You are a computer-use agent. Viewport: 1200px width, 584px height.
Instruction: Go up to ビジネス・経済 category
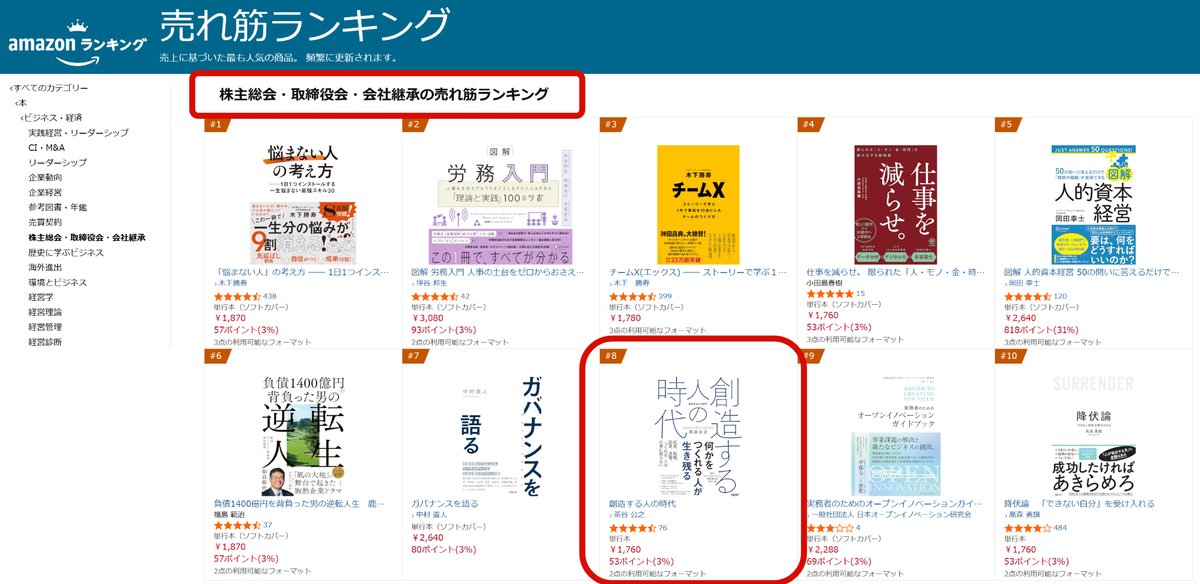[52, 118]
